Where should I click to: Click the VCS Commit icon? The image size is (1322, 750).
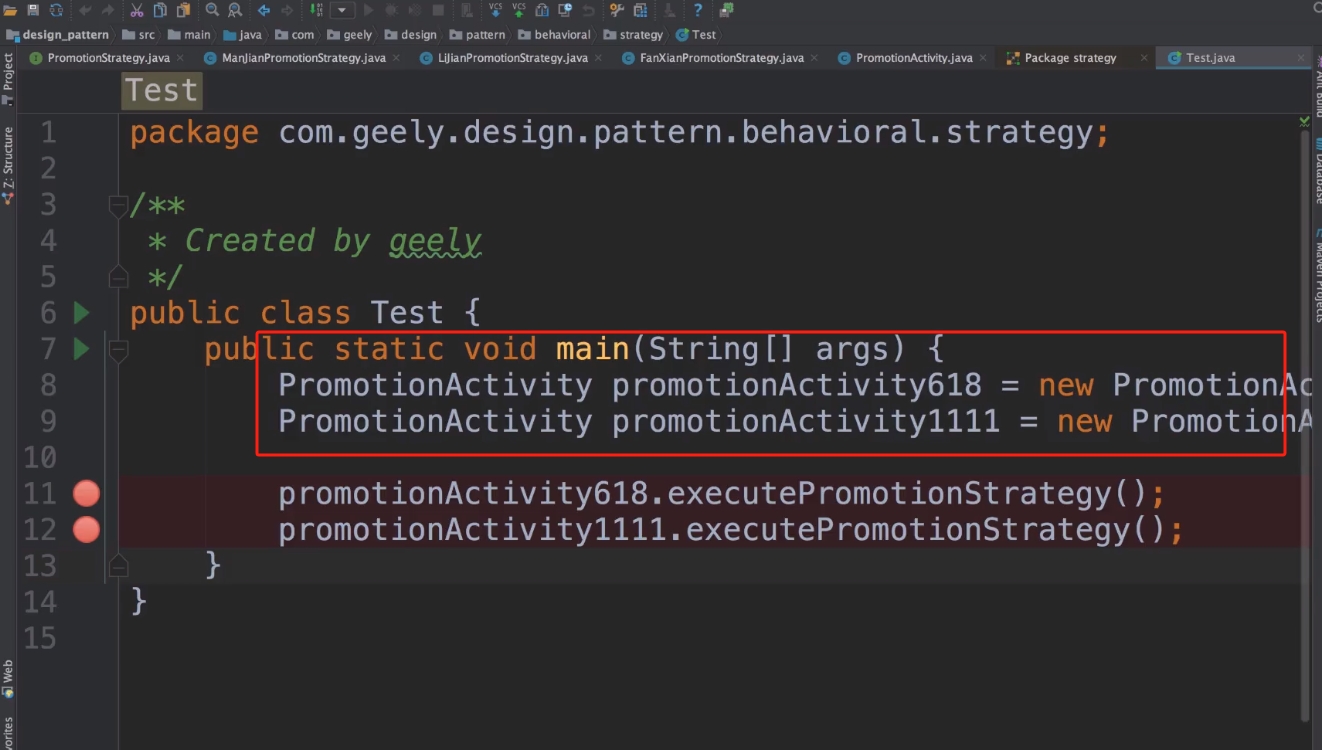[x=518, y=10]
